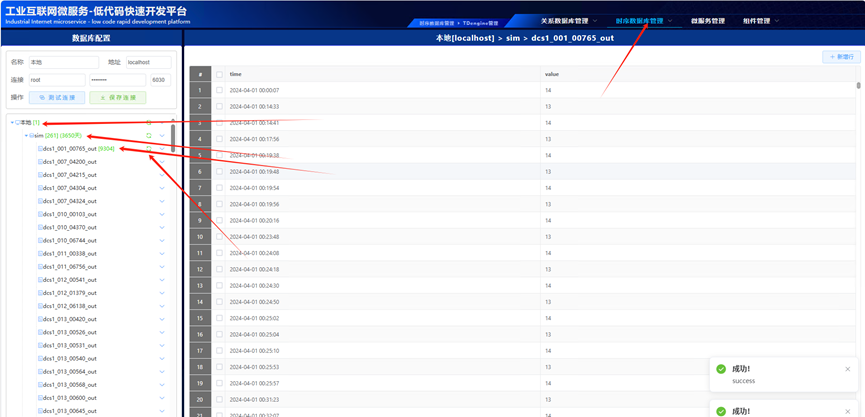Click the 新增行 add row button
Image resolution: width=865 pixels, height=417 pixels.
pyautogui.click(x=841, y=57)
